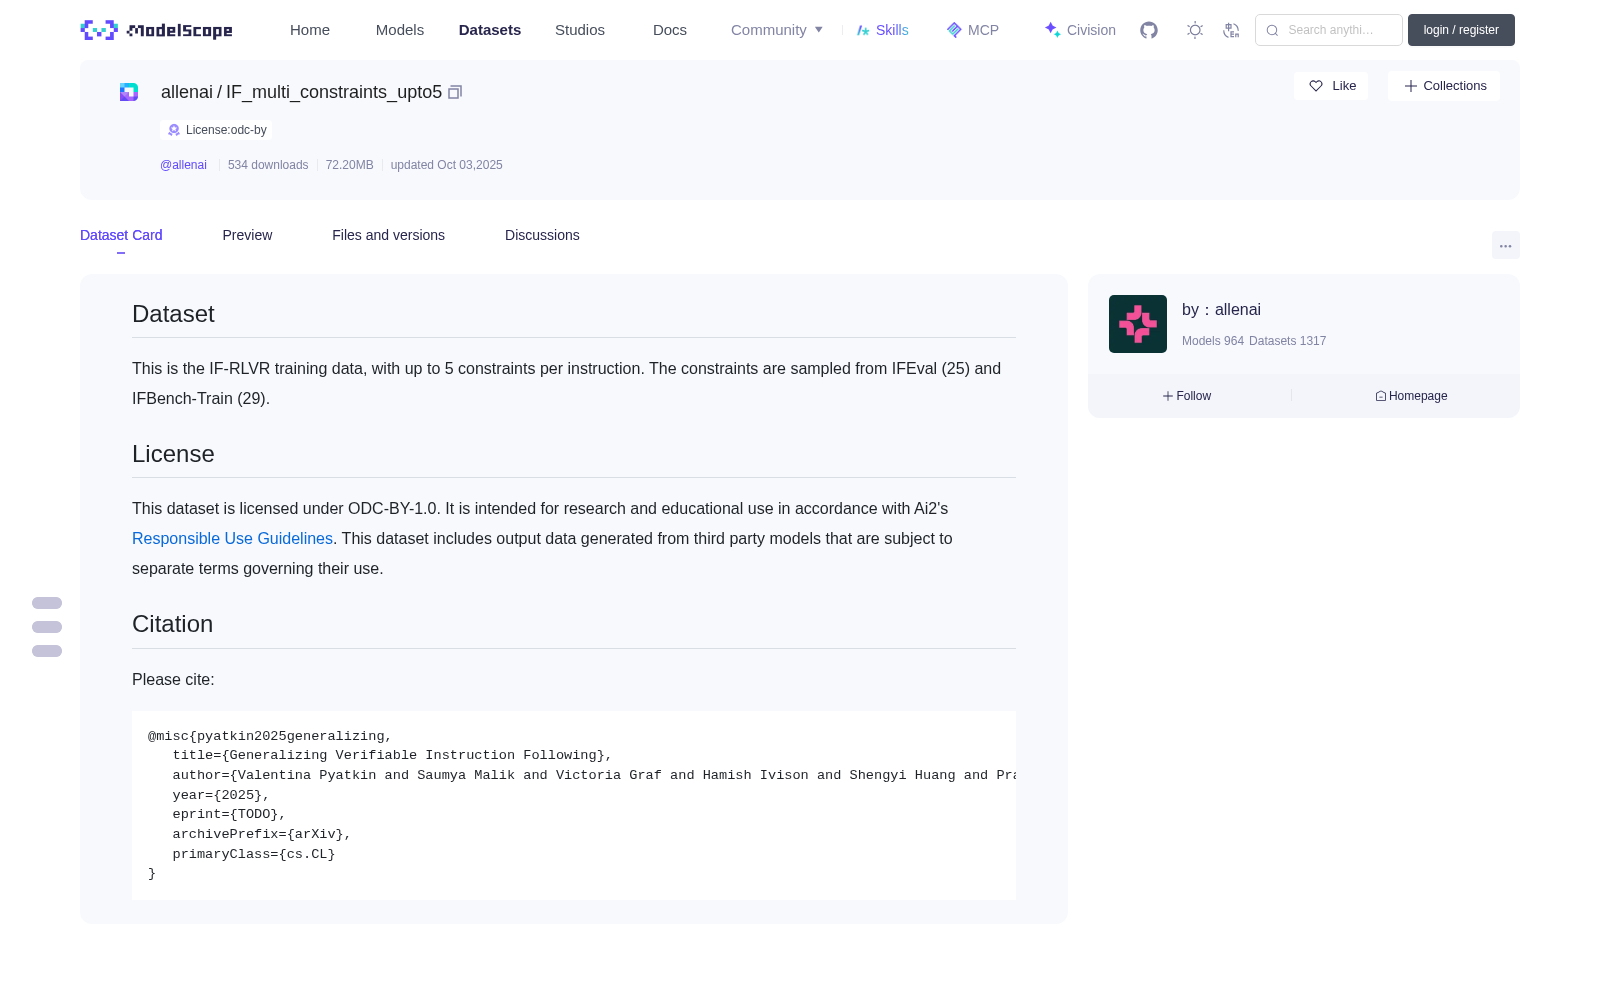Click the dataset title IF_multi_constraints_upto5
This screenshot has width=1600, height=1000.
[x=334, y=92]
